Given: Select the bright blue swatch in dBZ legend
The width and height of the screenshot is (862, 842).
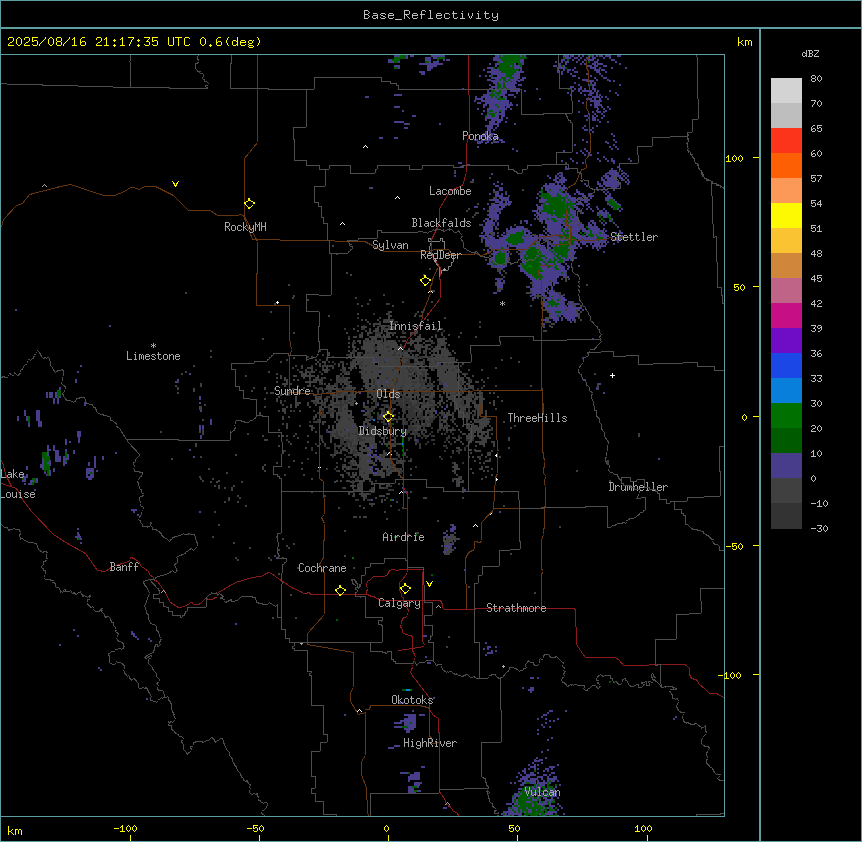Looking at the screenshot, I should point(786,365).
